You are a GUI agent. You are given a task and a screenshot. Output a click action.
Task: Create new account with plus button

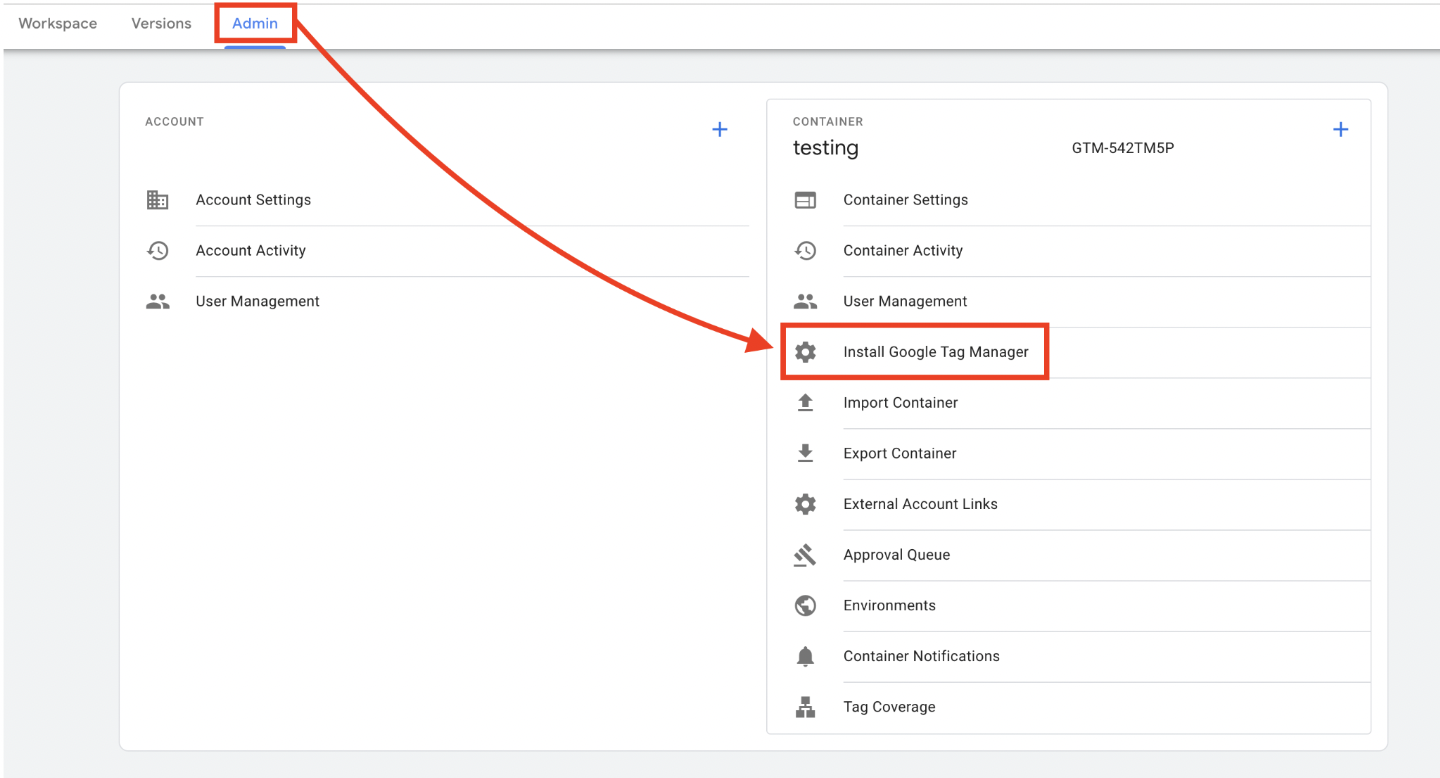coord(719,130)
